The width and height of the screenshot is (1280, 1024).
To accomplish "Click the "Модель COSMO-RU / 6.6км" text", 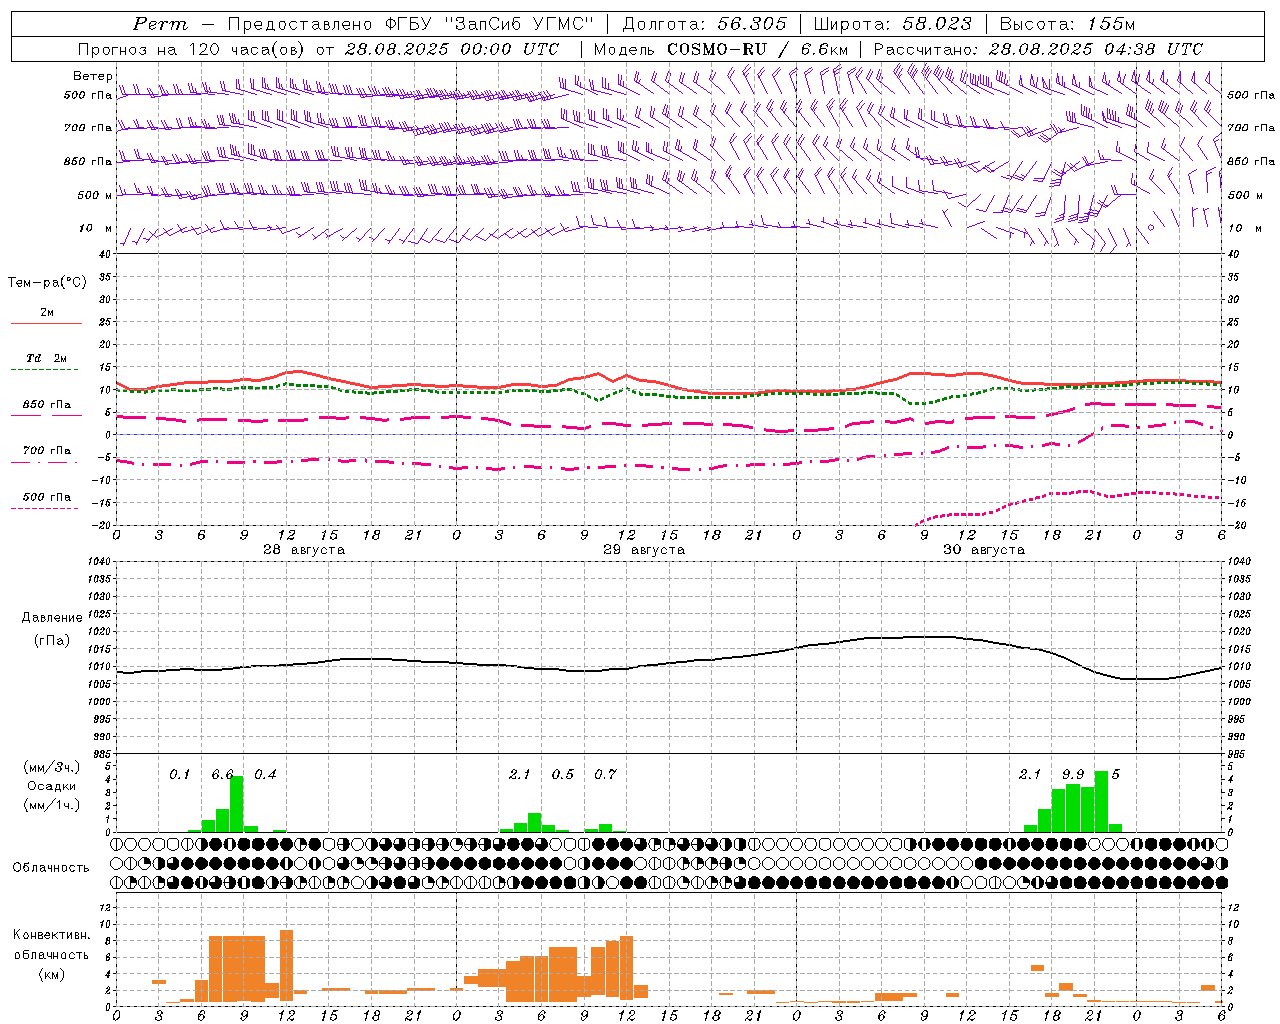I will tap(720, 49).
